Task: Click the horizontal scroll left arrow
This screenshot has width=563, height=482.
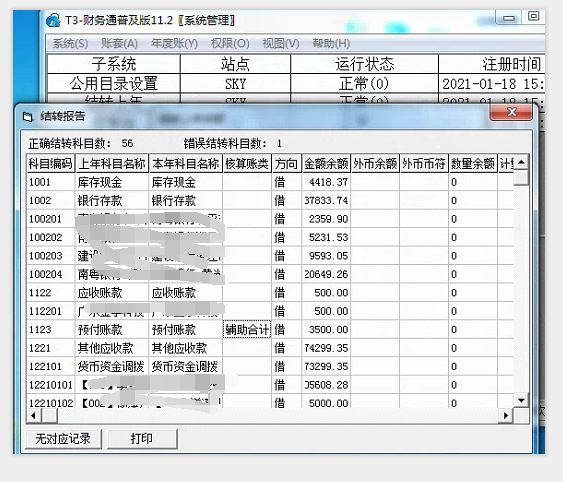Action: pos(34,416)
